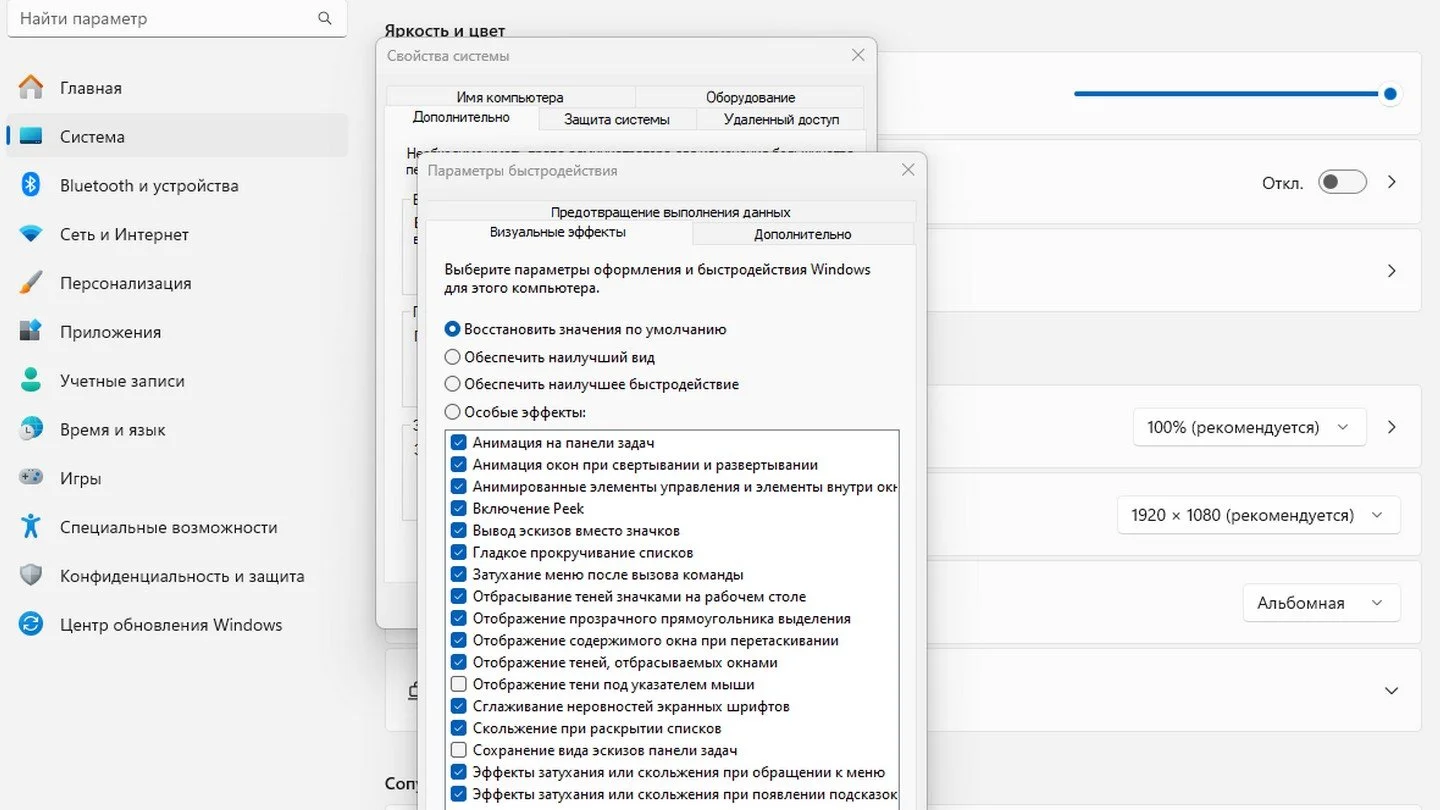Image resolution: width=1440 pixels, height=810 pixels.
Task: Uncheck Анимация на панели задач
Action: click(x=458, y=442)
